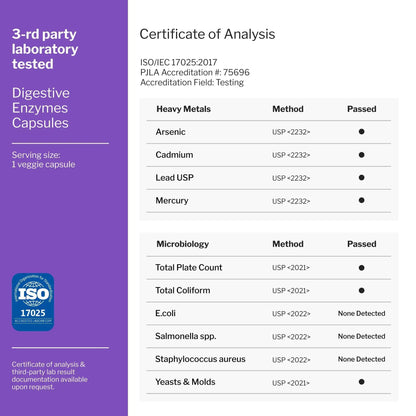Viewport: 416px width, 416px height.
Task: Click E.coli None Detected result
Action: [361, 313]
